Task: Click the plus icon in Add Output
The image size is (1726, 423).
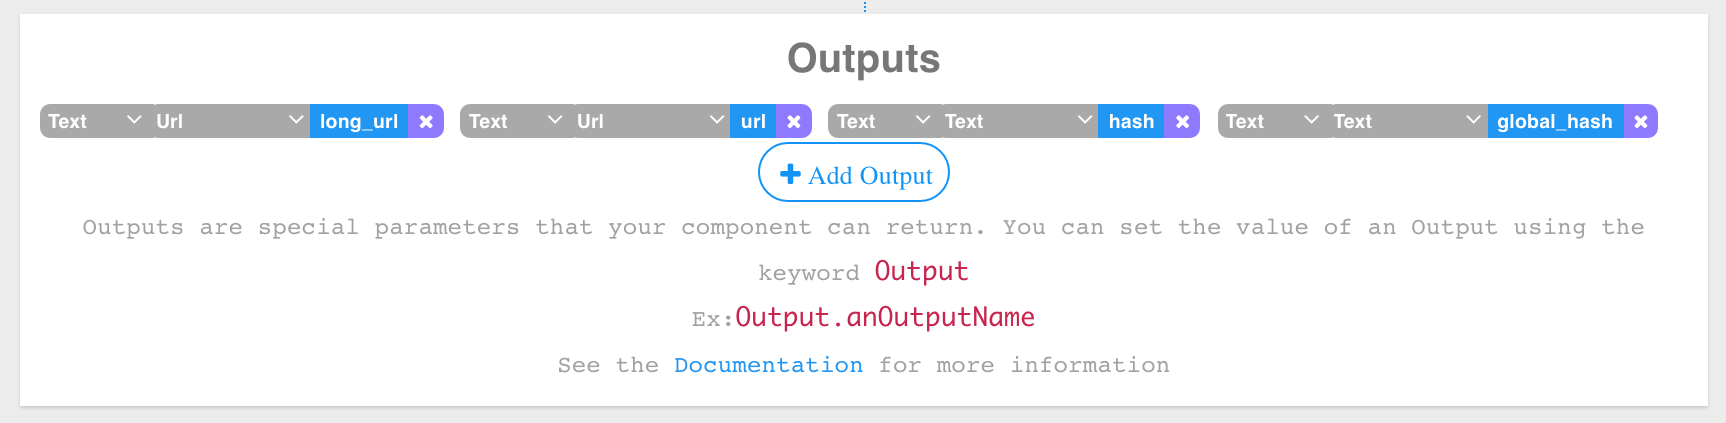Action: pos(790,174)
